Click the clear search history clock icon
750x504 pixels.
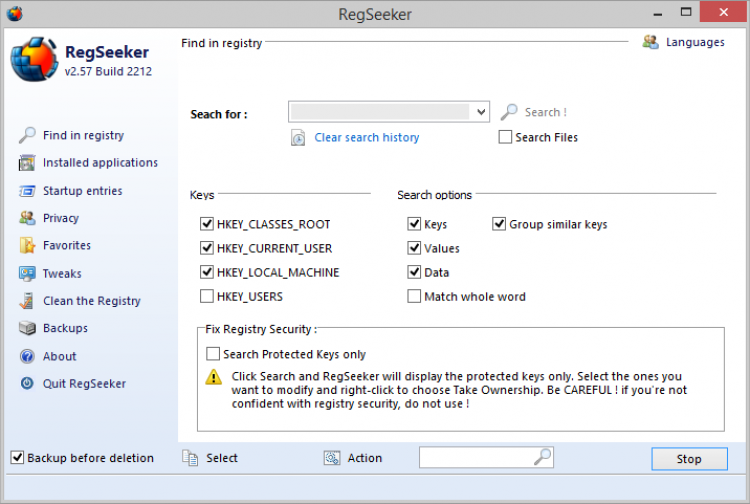(298, 138)
